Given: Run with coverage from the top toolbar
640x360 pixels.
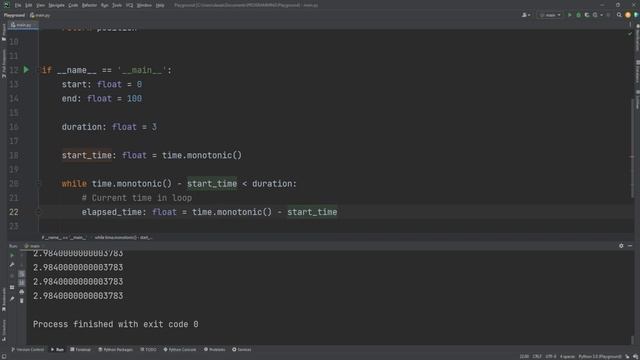Looking at the screenshot, I should click(587, 15).
